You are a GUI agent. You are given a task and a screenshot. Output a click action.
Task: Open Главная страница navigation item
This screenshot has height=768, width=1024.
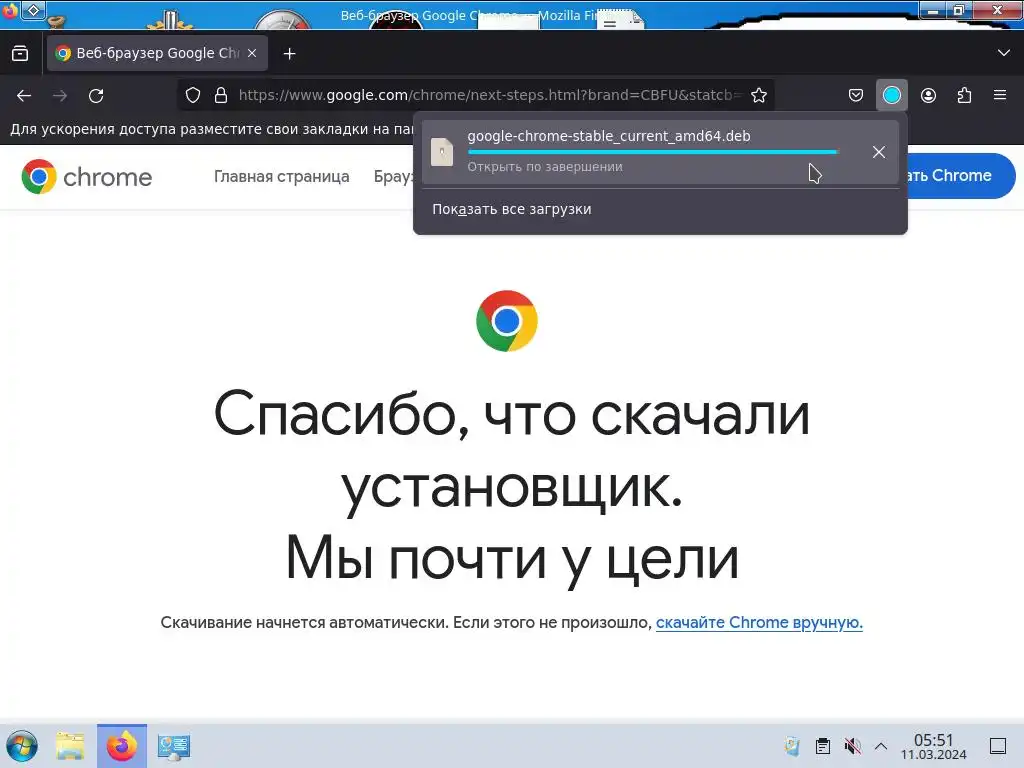click(281, 176)
